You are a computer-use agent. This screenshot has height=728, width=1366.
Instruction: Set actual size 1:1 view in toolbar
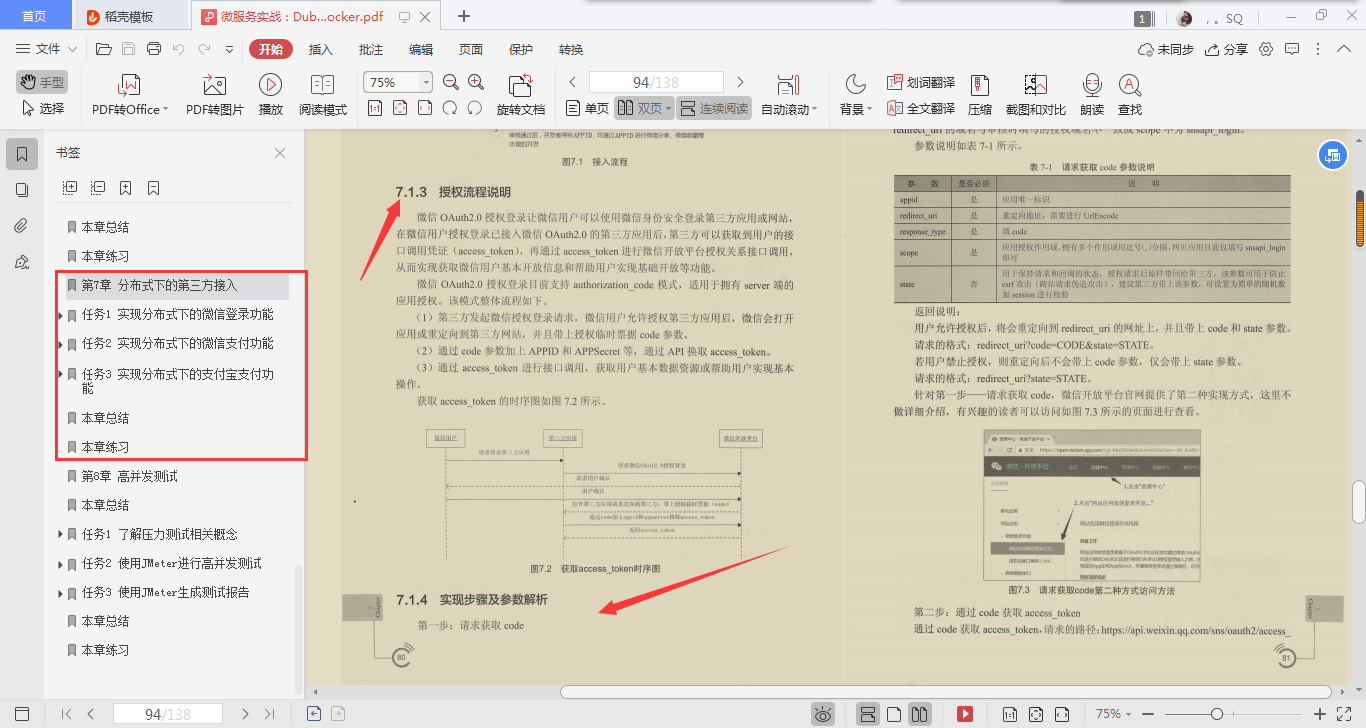[x=375, y=108]
